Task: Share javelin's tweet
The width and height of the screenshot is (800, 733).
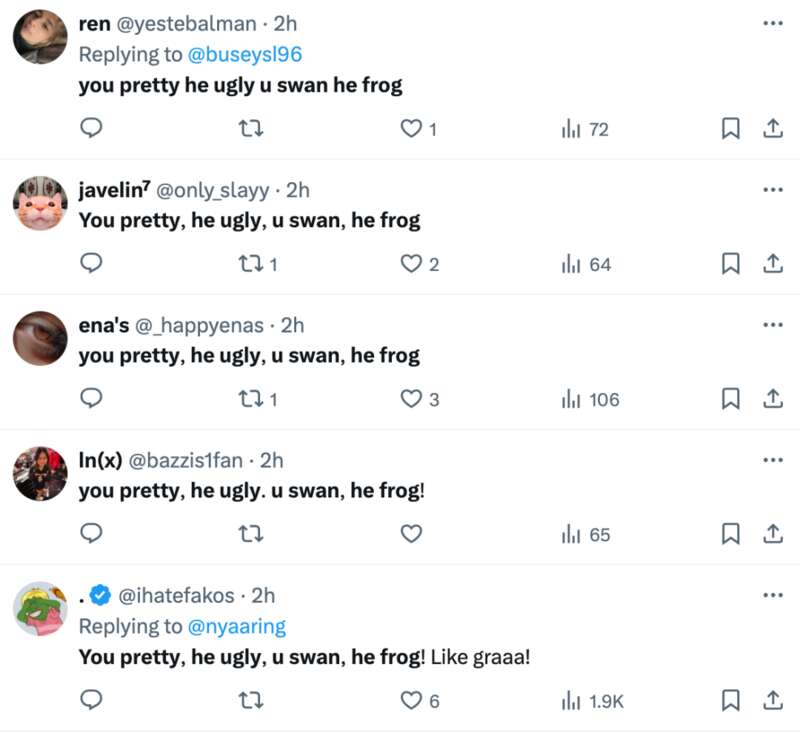Action: click(772, 264)
